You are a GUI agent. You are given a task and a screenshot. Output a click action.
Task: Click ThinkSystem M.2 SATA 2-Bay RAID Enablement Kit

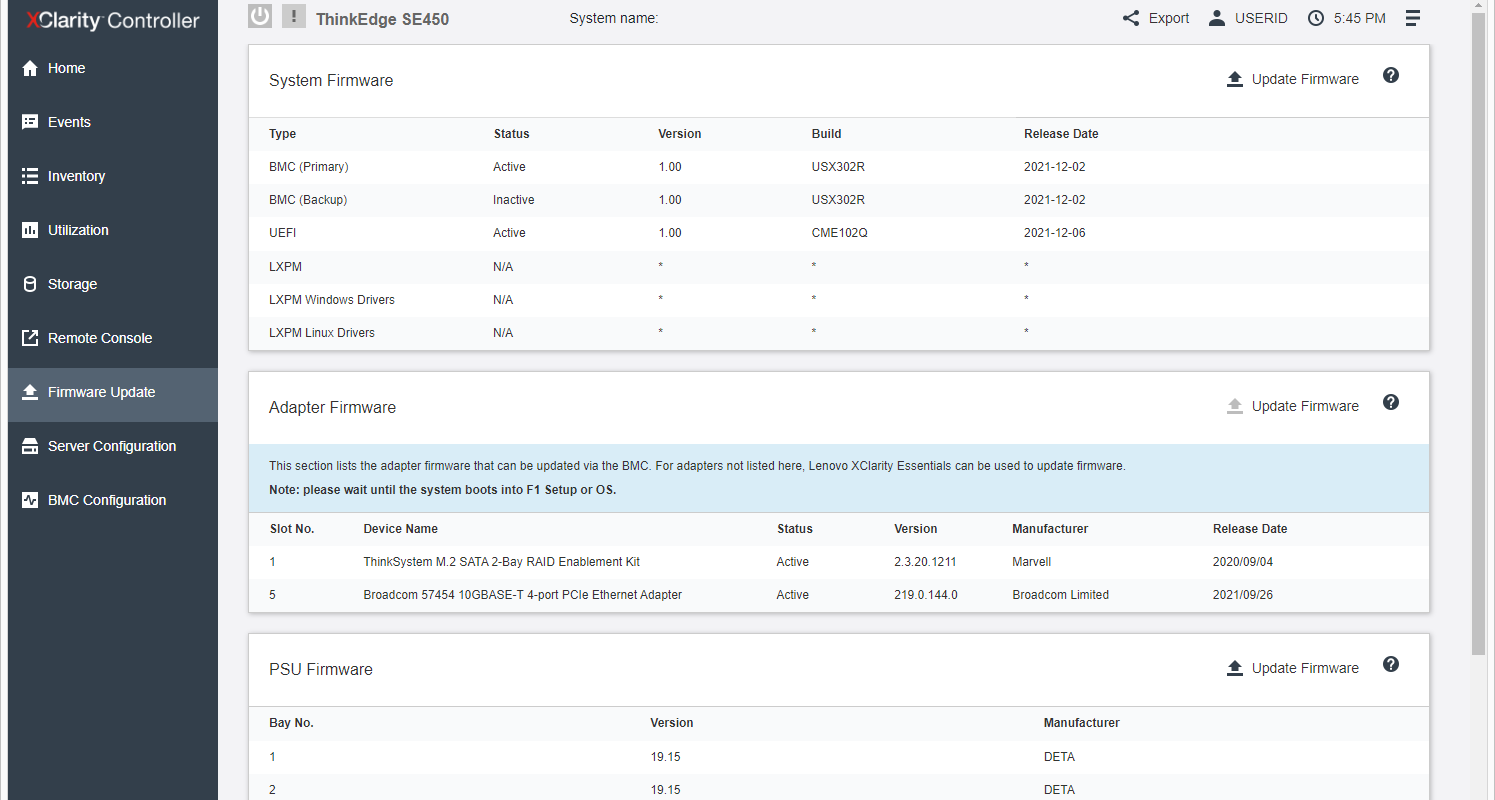point(502,562)
